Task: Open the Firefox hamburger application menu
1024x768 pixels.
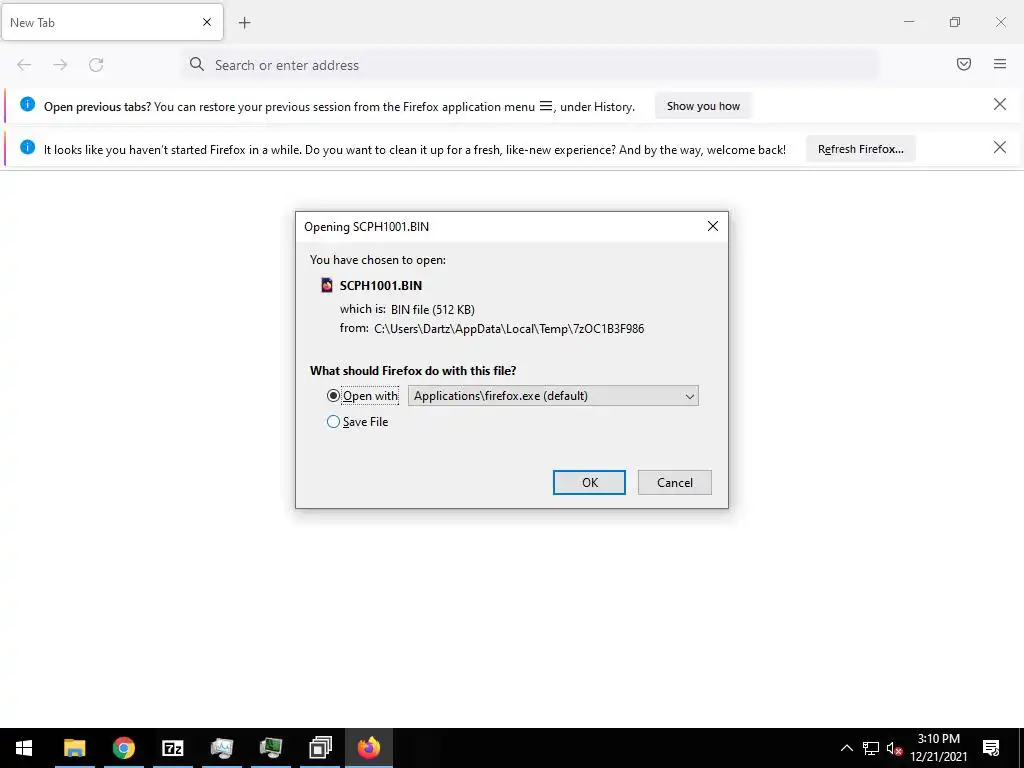Action: pyautogui.click(x=1000, y=64)
